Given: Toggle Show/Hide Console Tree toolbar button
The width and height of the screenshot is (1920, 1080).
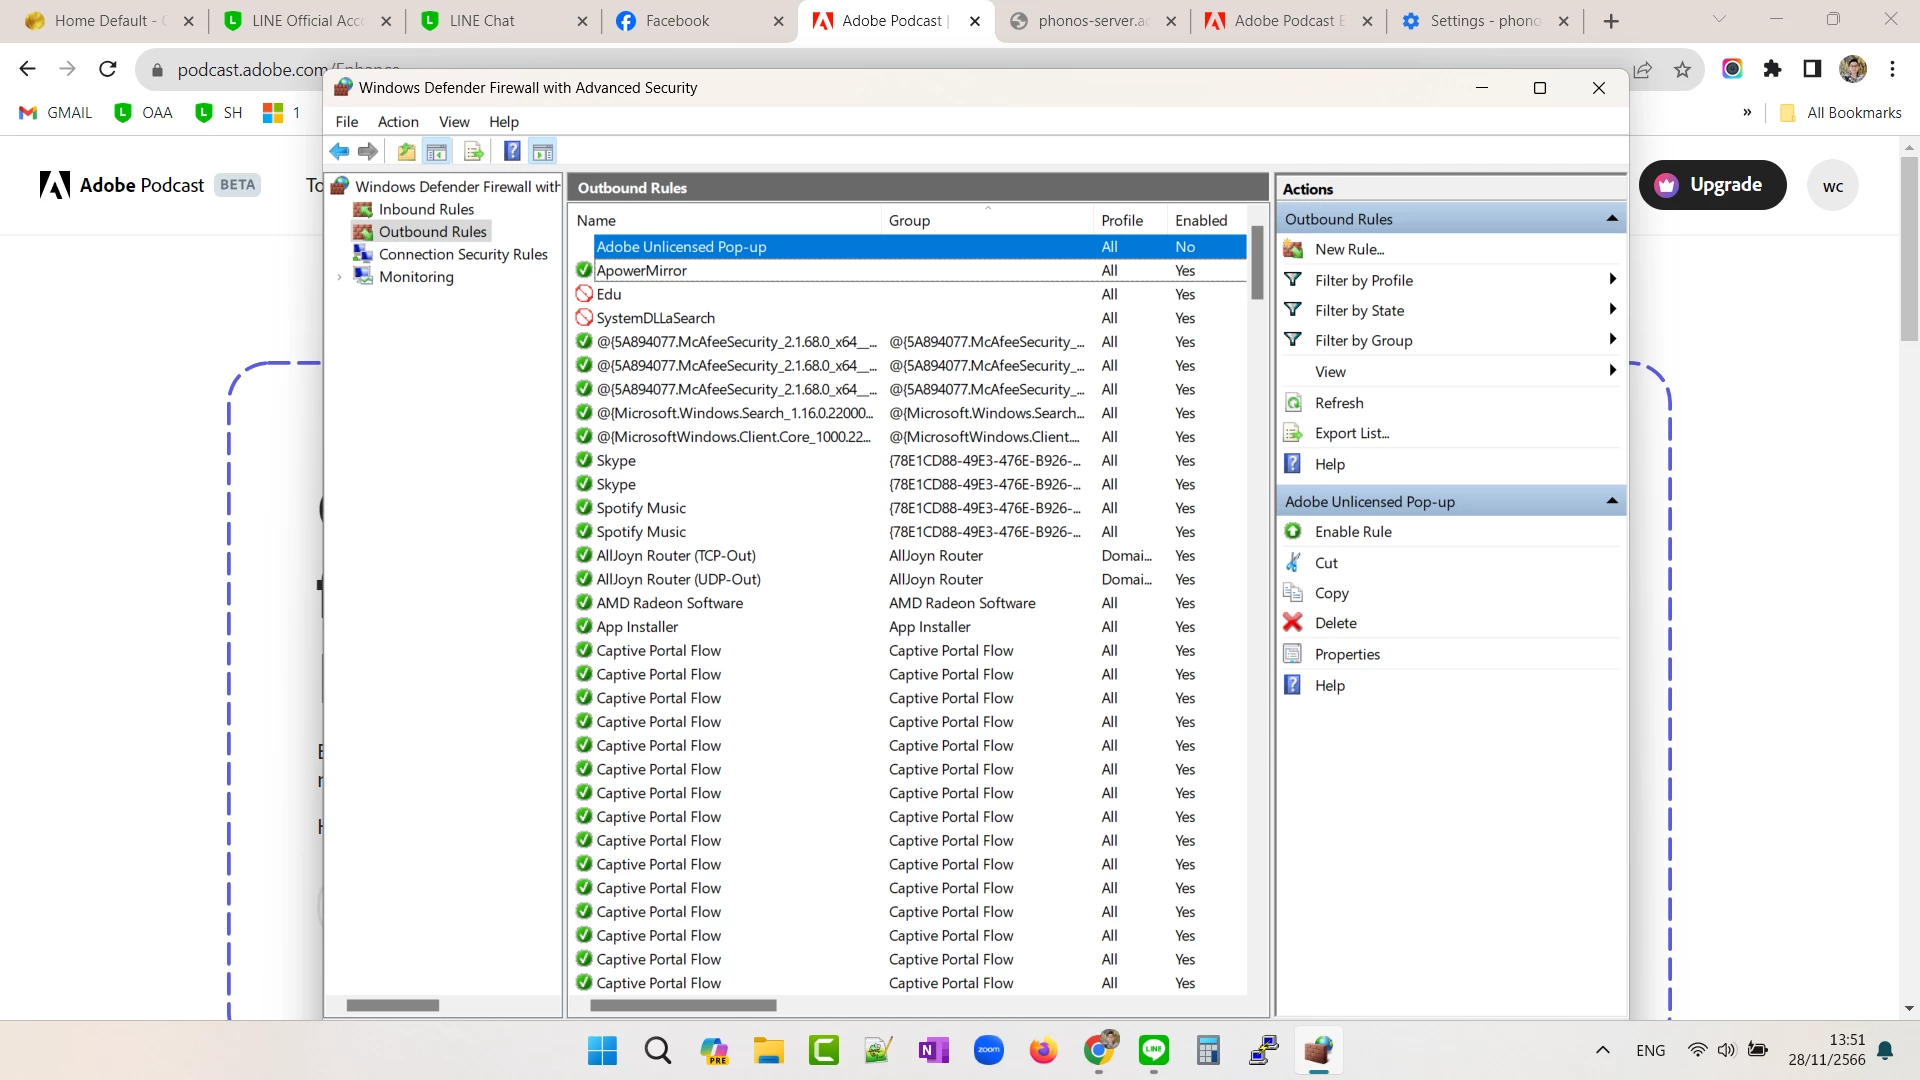Looking at the screenshot, I should [437, 152].
